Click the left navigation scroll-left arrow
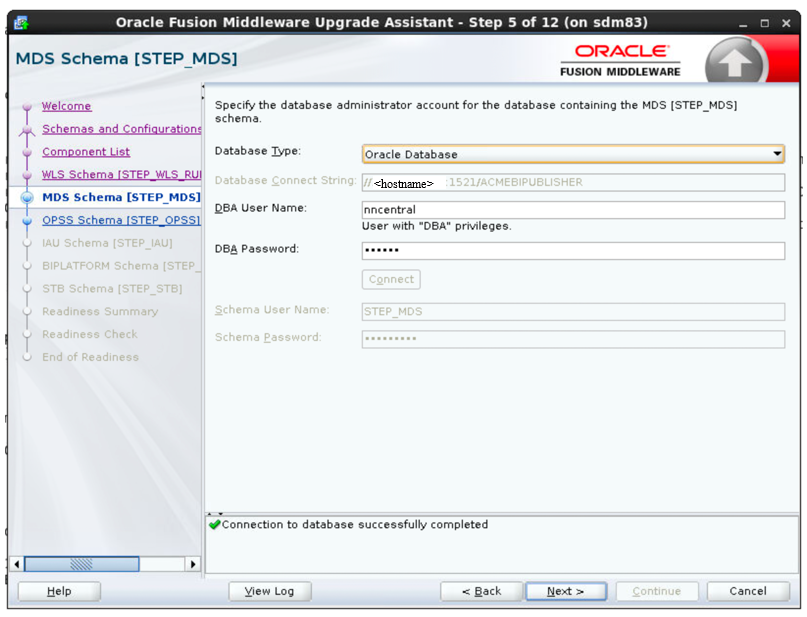 (x=17, y=564)
